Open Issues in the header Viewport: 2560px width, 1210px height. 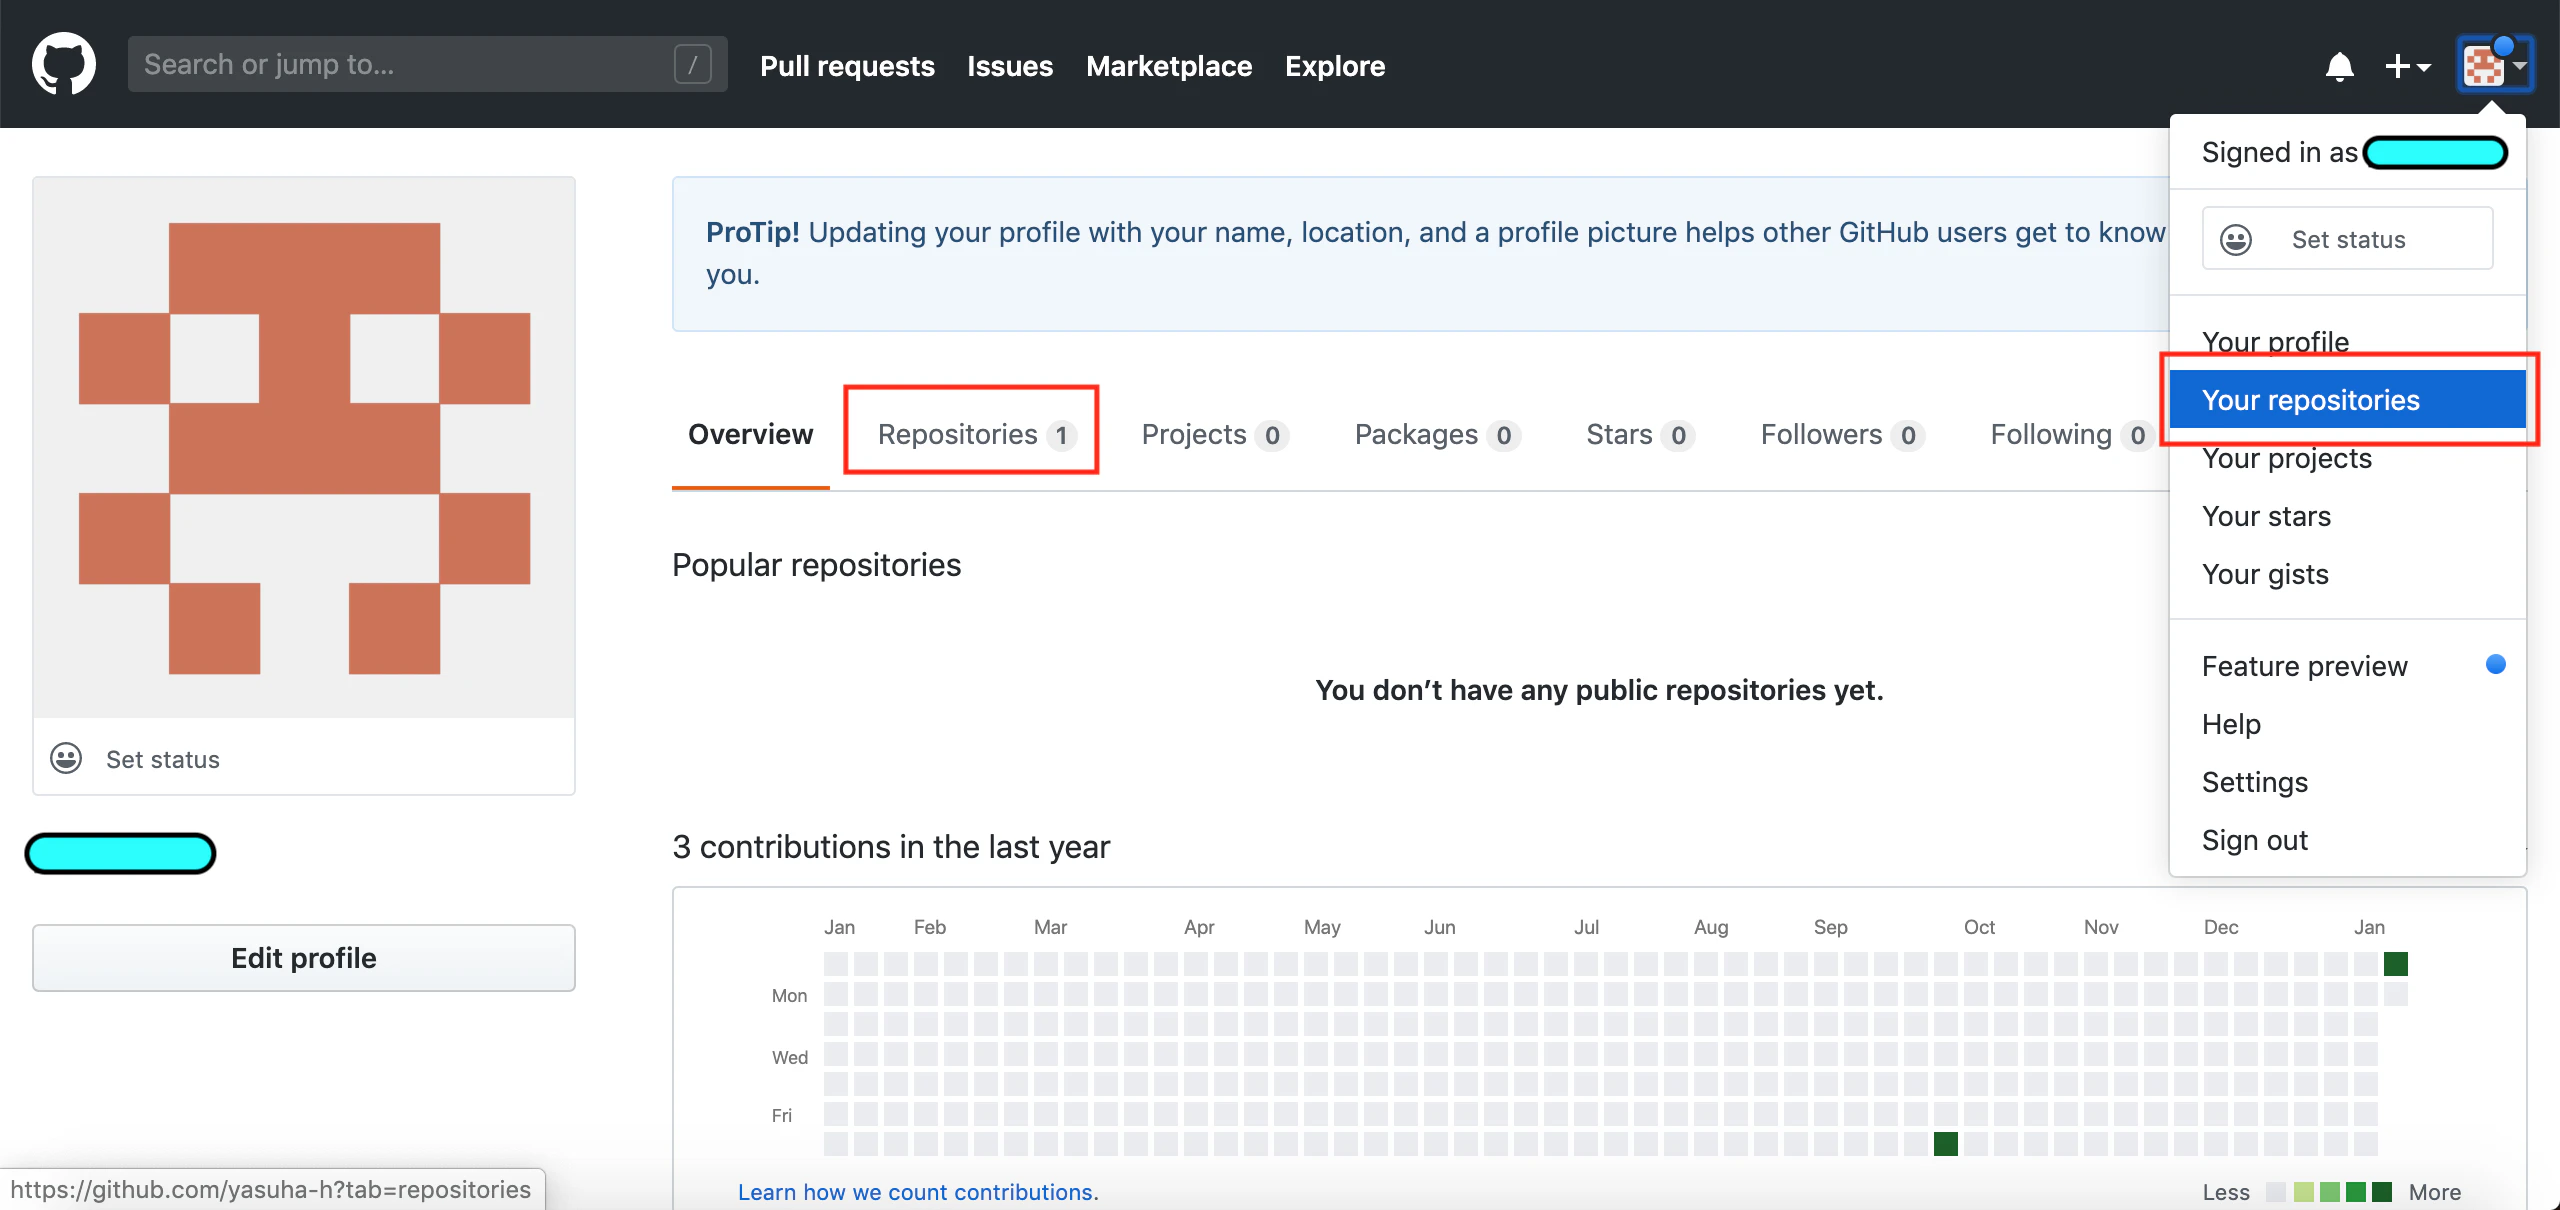click(x=1010, y=66)
